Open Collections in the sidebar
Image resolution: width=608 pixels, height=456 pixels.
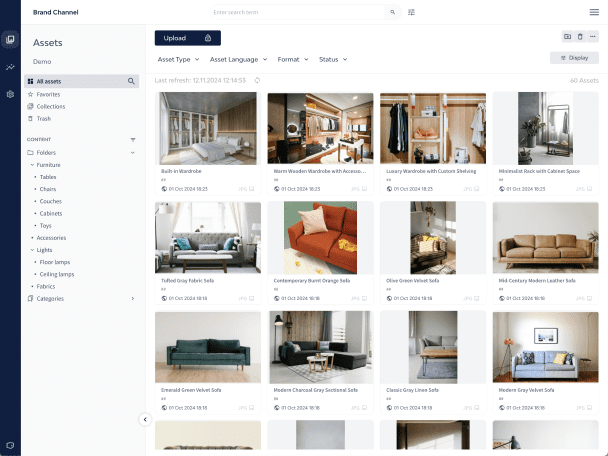pyautogui.click(x=50, y=106)
